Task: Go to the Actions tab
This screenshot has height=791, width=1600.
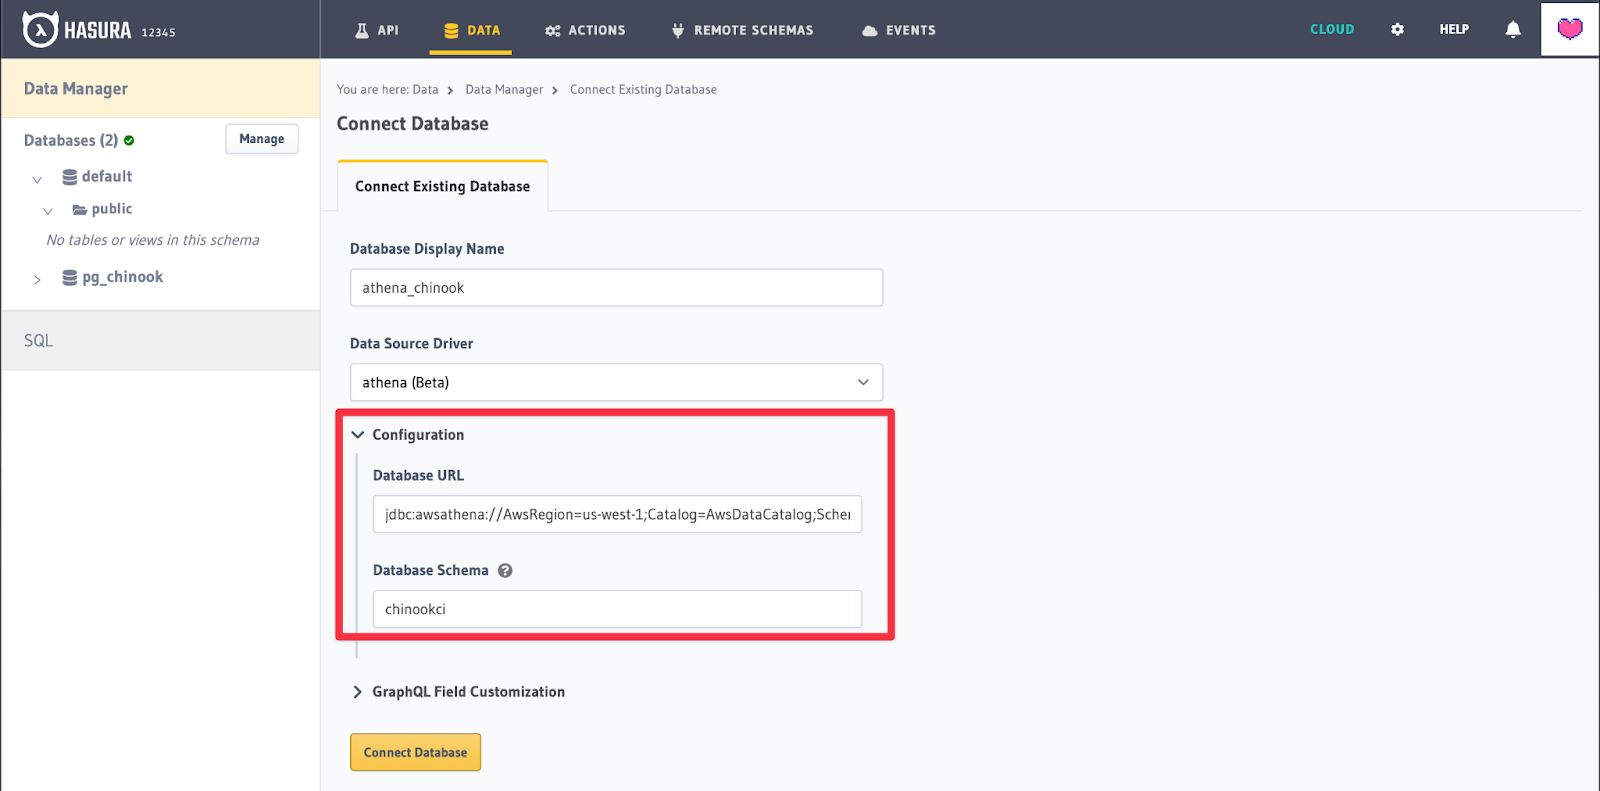Action: click(x=585, y=30)
